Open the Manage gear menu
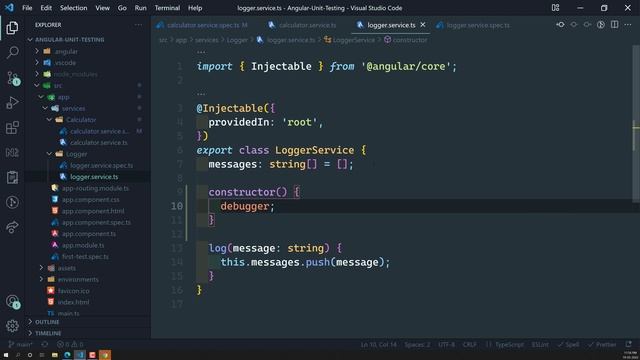This screenshot has height=360, width=640. click(12, 326)
